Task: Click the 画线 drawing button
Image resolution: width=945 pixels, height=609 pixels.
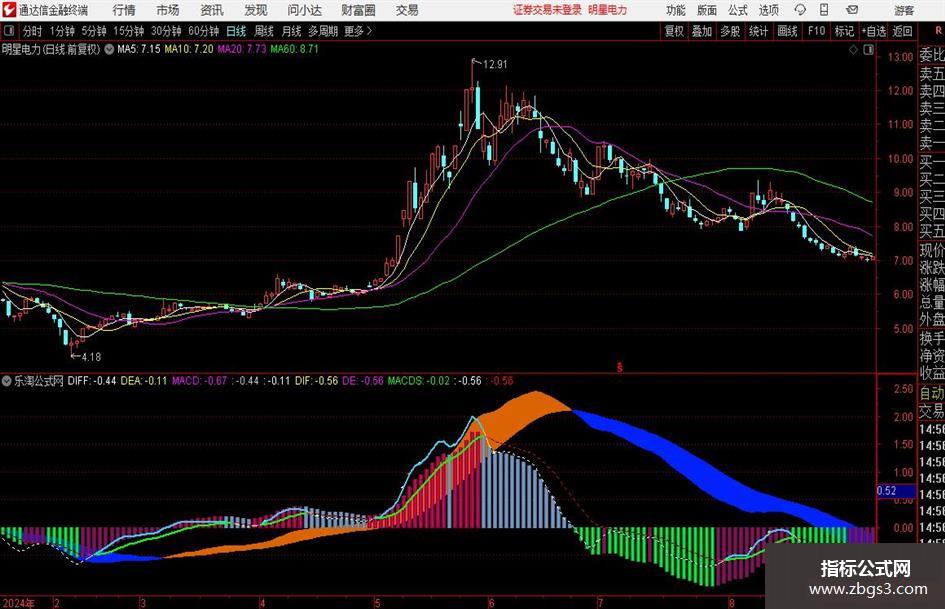Action: (788, 31)
